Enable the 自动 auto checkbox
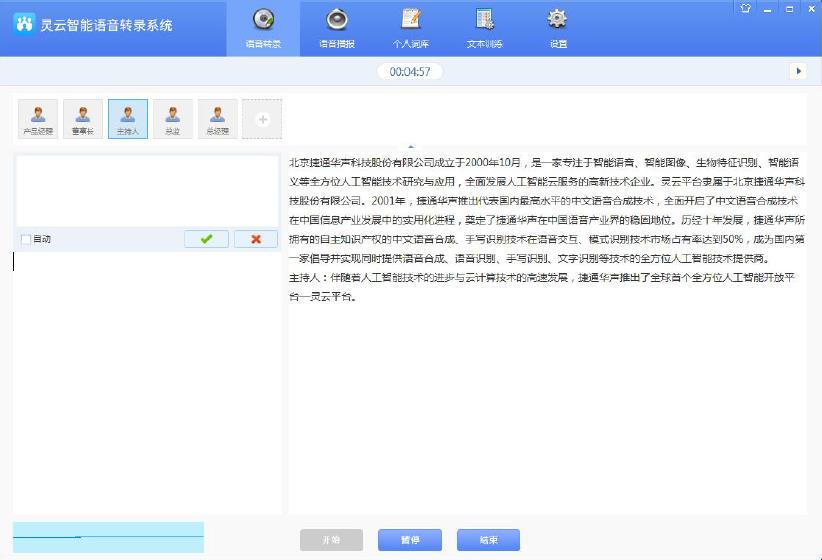Viewport: 822px width, 560px height. [x=26, y=239]
